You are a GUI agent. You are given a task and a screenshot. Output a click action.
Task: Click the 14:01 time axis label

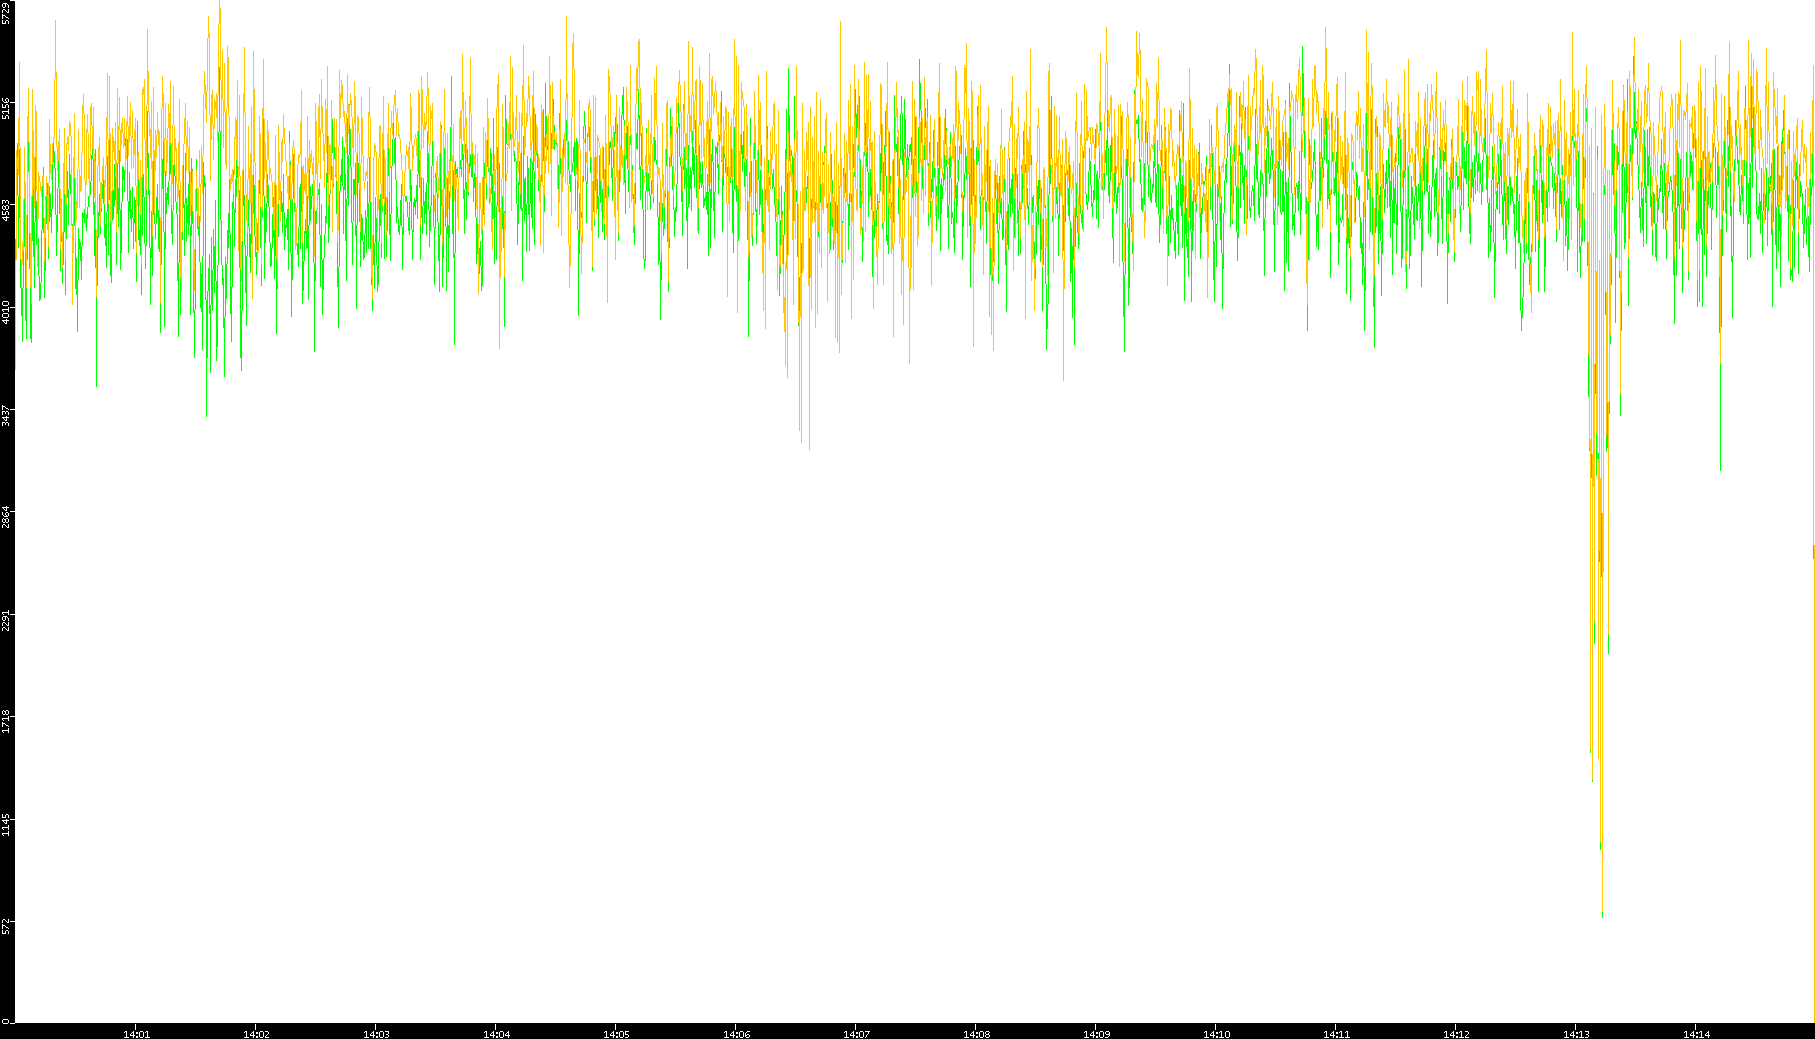tap(136, 1034)
